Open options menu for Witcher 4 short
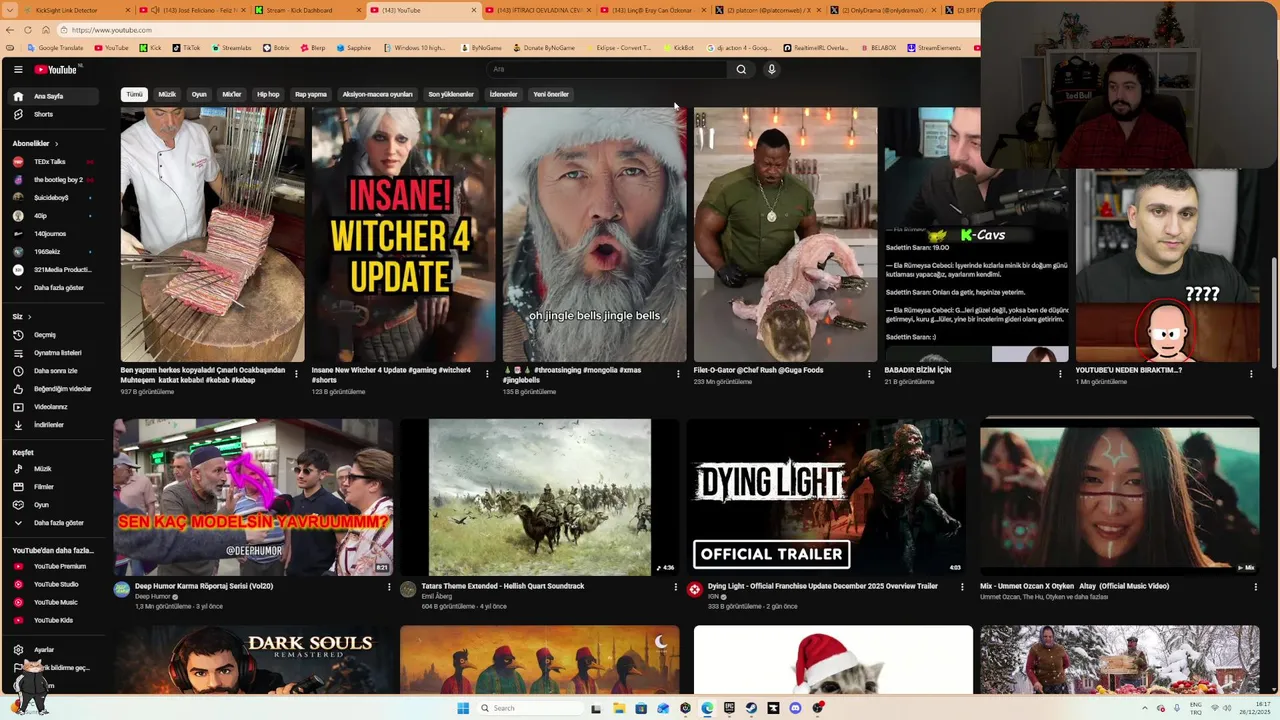The height and width of the screenshot is (720, 1280). coord(487,374)
